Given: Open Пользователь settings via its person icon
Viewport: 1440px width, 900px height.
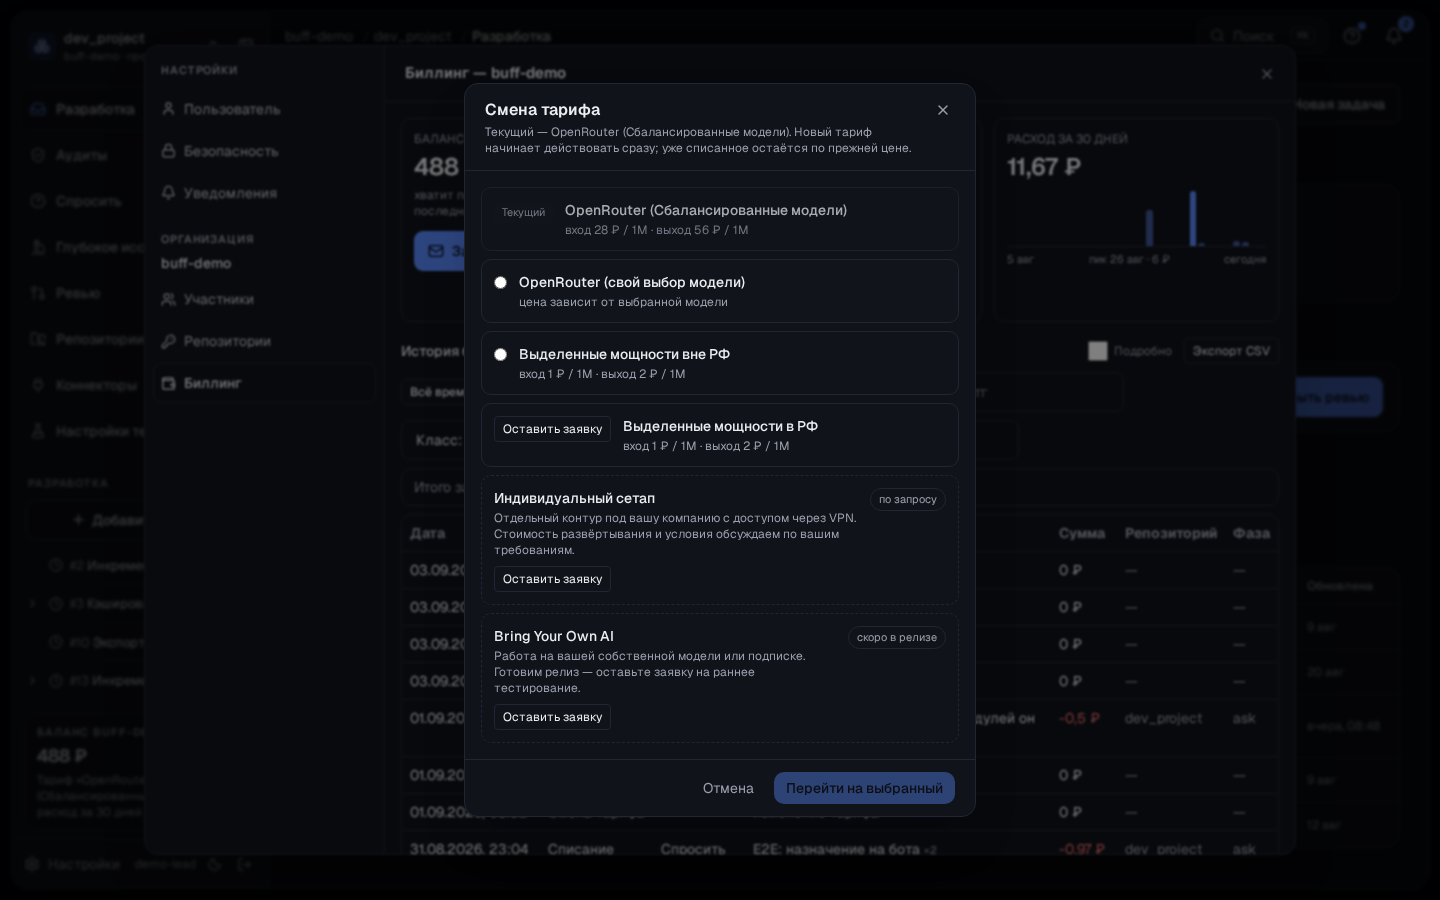Looking at the screenshot, I should pyautogui.click(x=169, y=109).
